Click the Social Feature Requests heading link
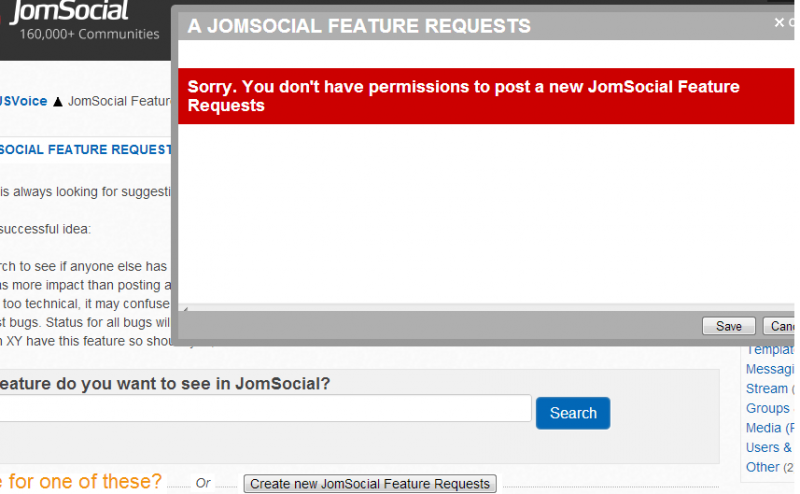Viewport: 800px width, 494px height. click(86, 150)
